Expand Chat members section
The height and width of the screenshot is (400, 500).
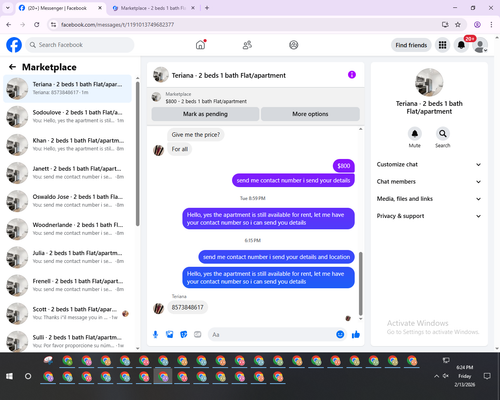[x=429, y=182]
